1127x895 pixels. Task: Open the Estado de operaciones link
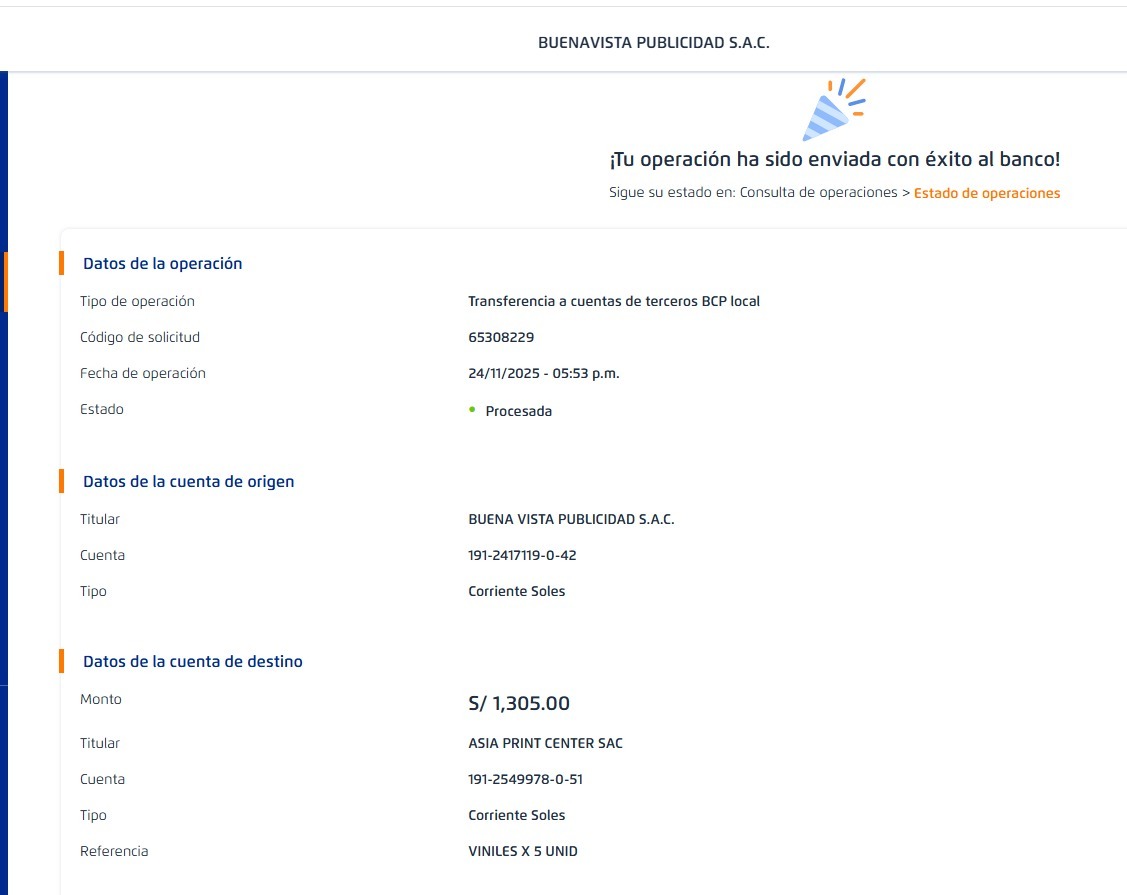[986, 193]
